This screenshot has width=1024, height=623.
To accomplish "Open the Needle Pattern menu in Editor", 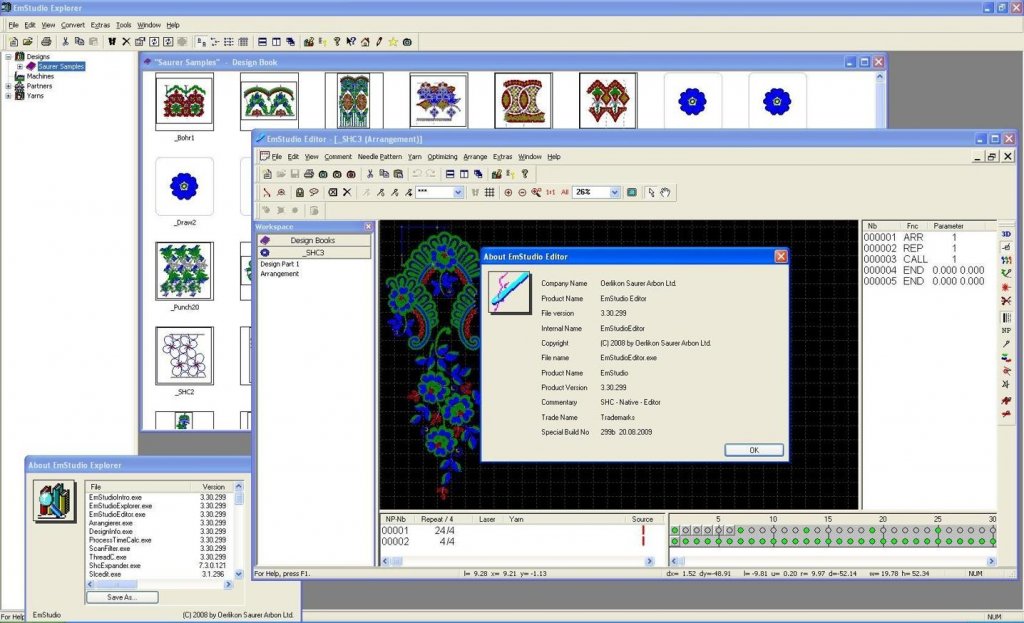I will pyautogui.click(x=379, y=157).
